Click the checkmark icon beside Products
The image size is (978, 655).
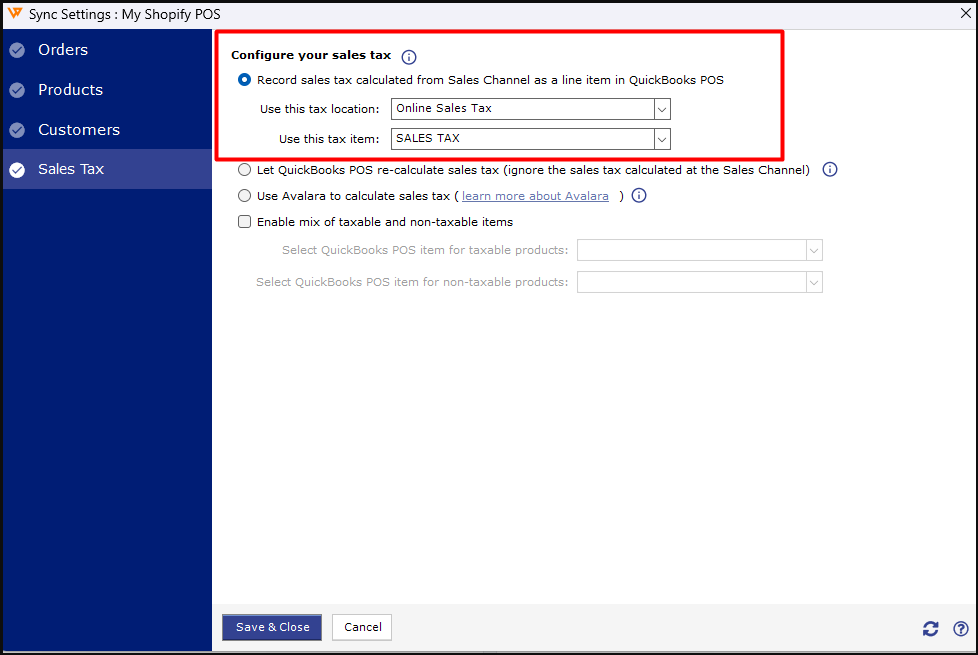pyautogui.click(x=17, y=90)
